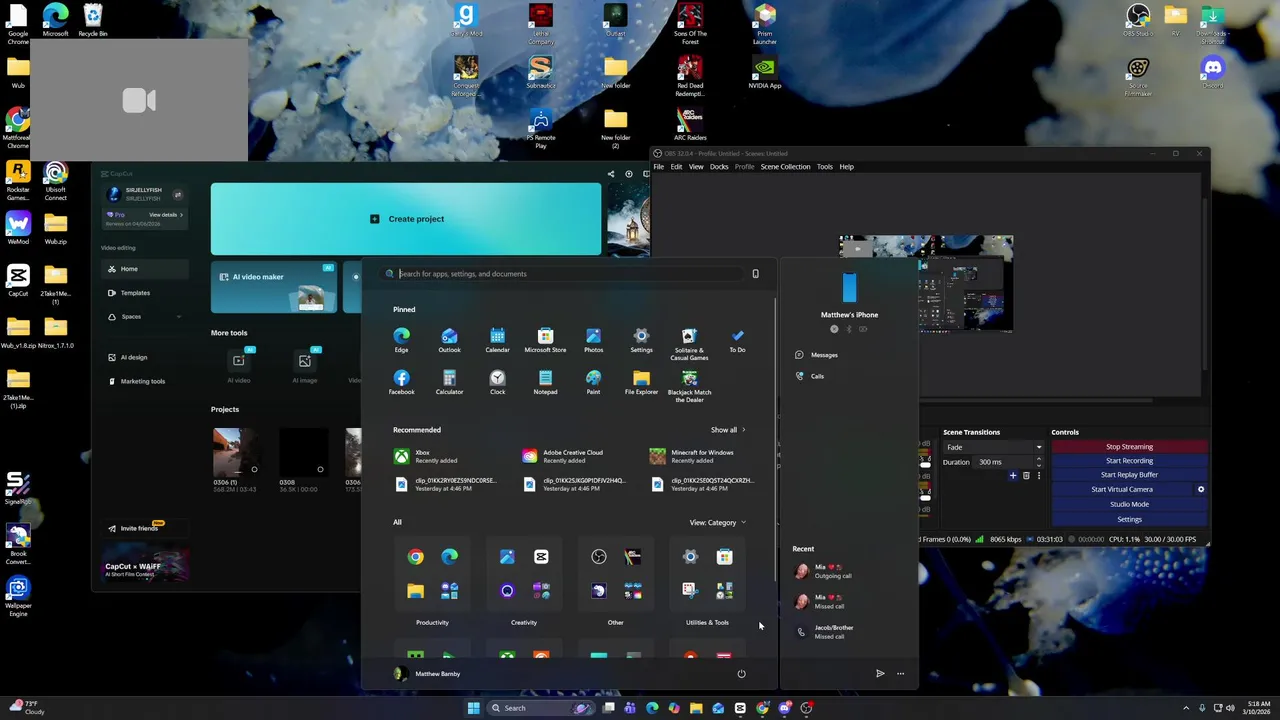1280x720 pixels.
Task: Open pinned Settings gear in Start
Action: pos(641,340)
